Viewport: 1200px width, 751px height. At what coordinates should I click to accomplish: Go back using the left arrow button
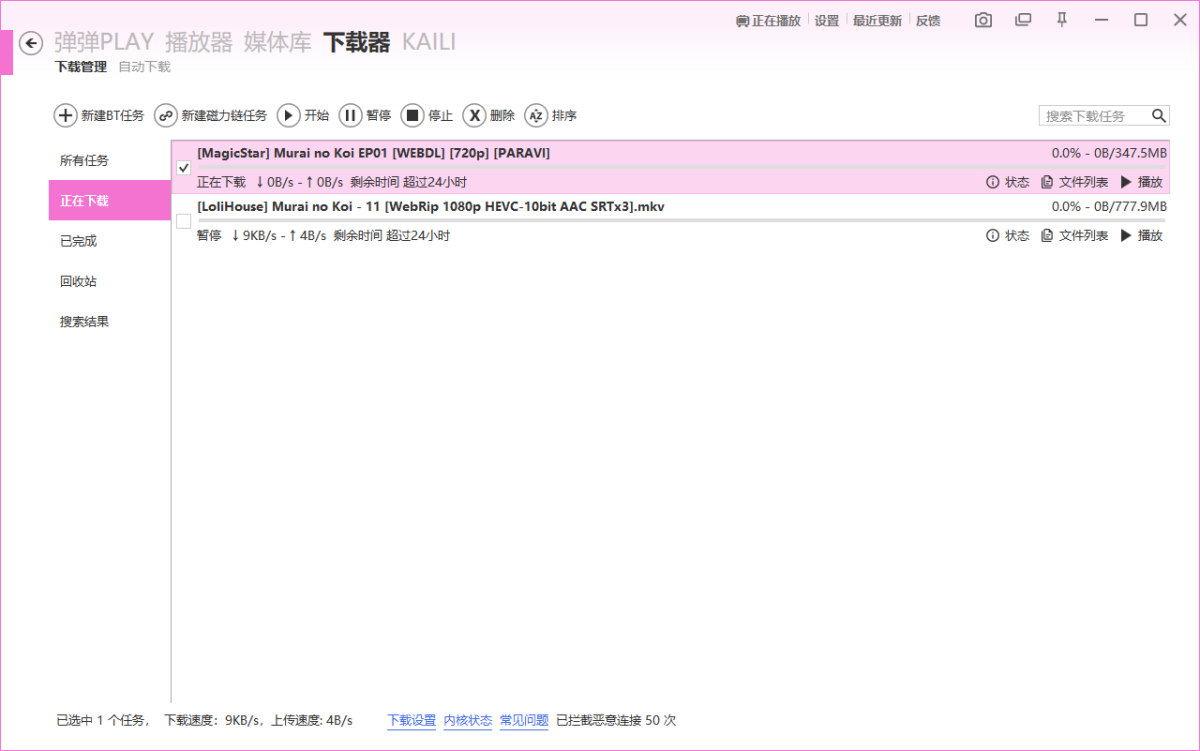point(31,43)
